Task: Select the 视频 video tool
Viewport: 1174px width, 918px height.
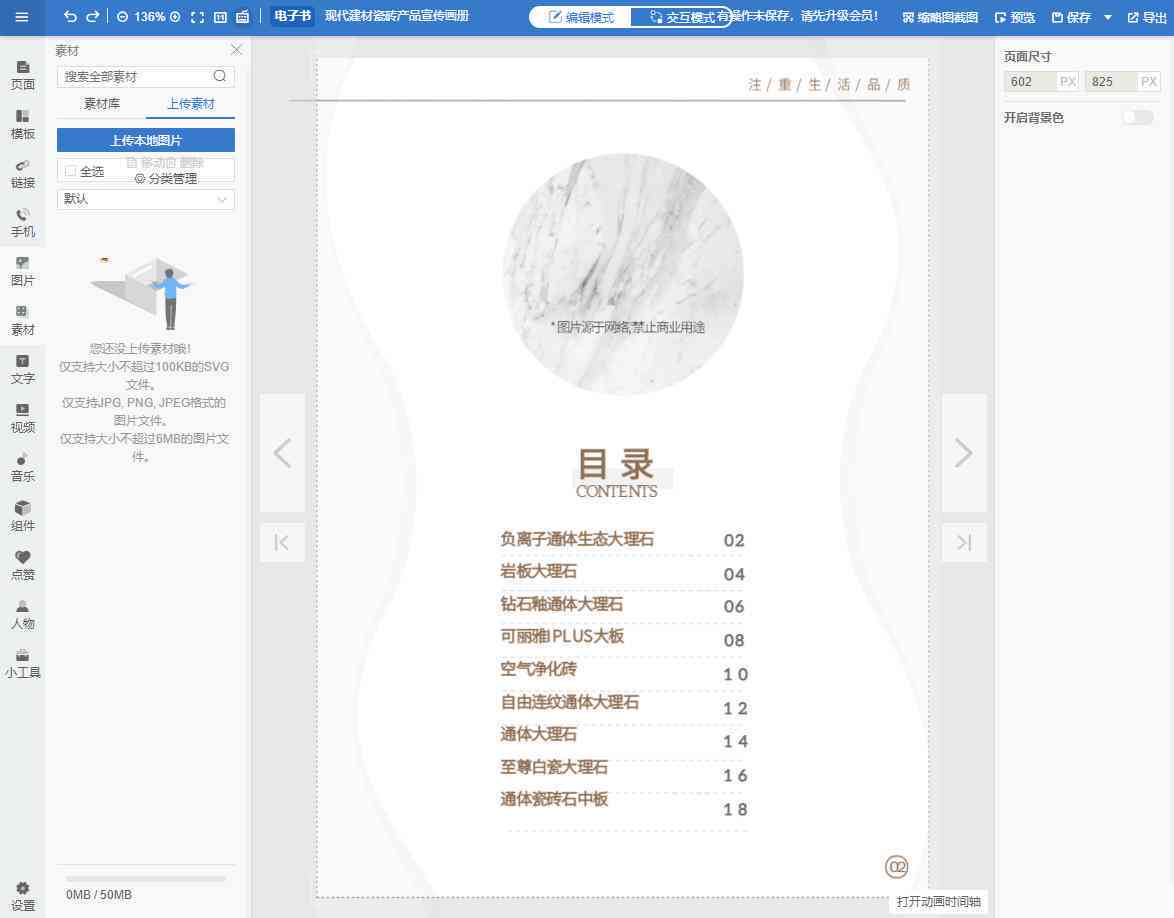Action: pos(22,419)
